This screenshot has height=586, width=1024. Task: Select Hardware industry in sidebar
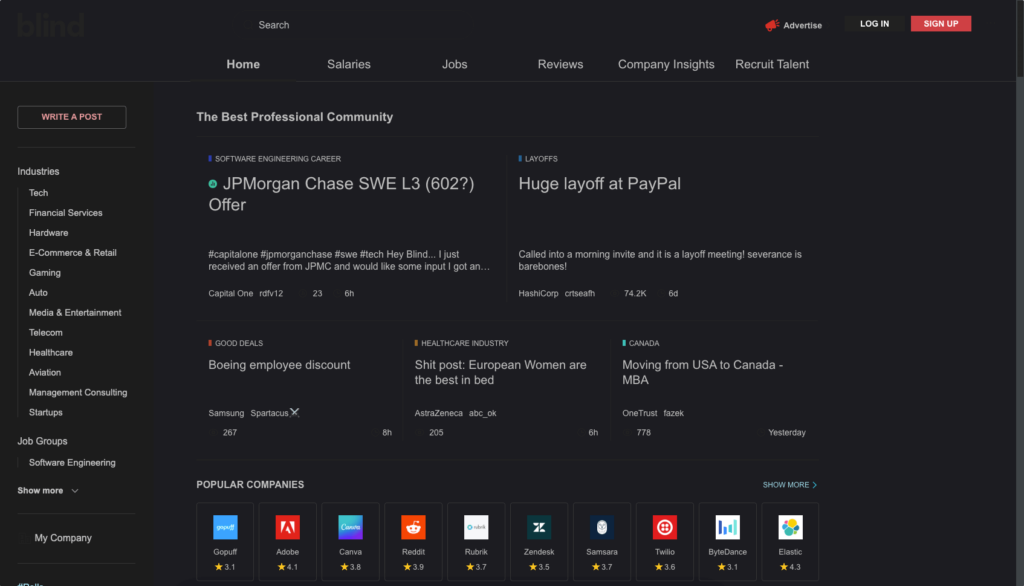point(48,233)
